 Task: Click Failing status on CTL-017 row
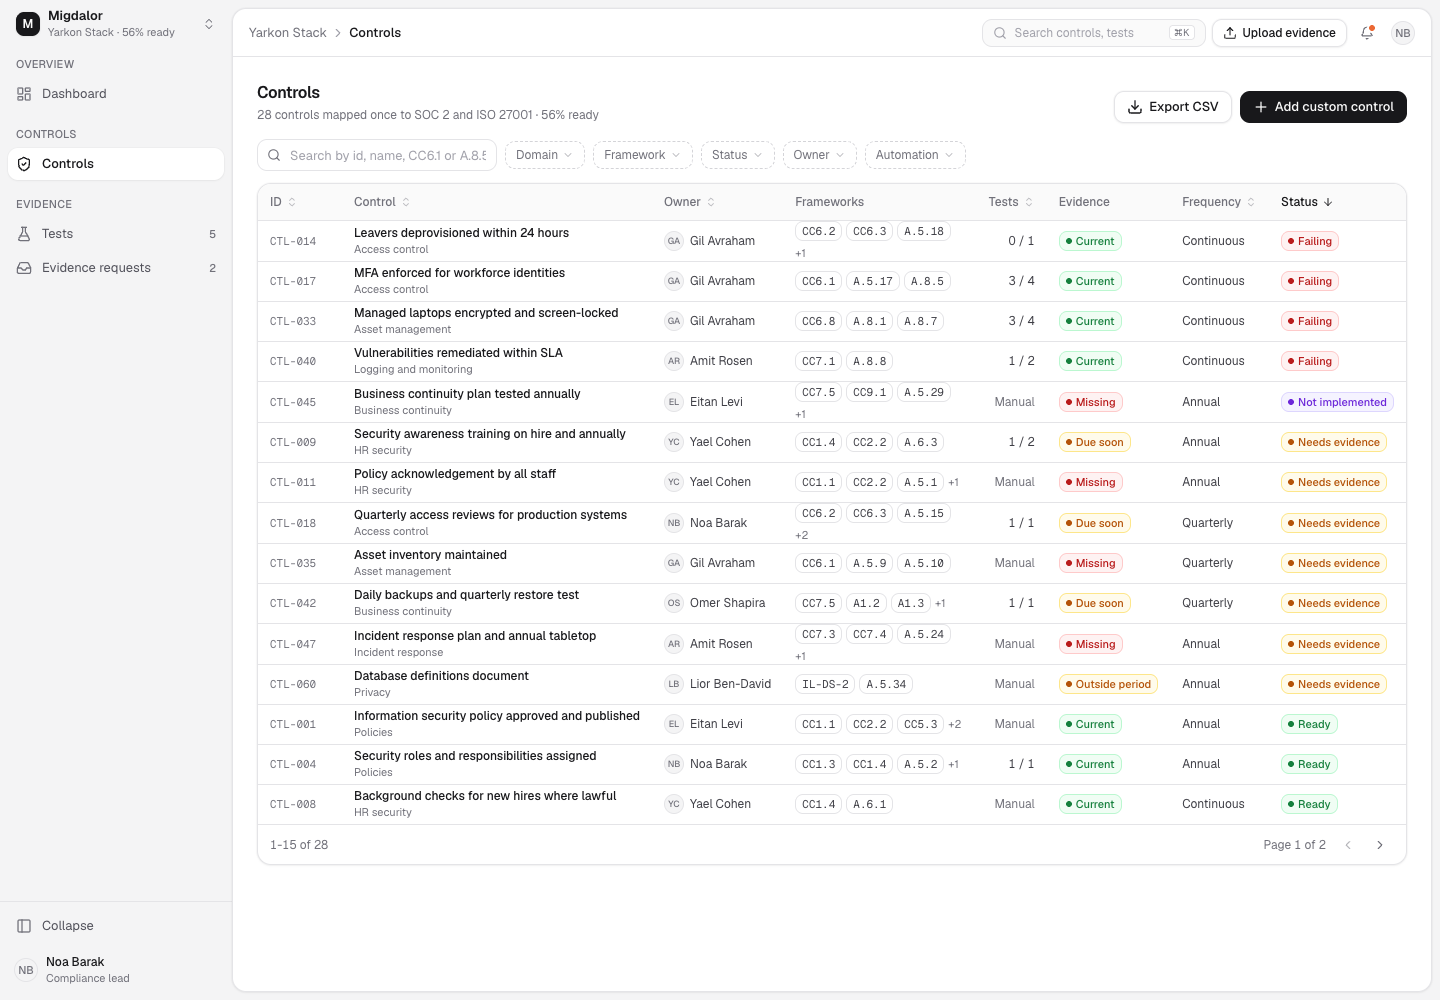tap(1310, 281)
